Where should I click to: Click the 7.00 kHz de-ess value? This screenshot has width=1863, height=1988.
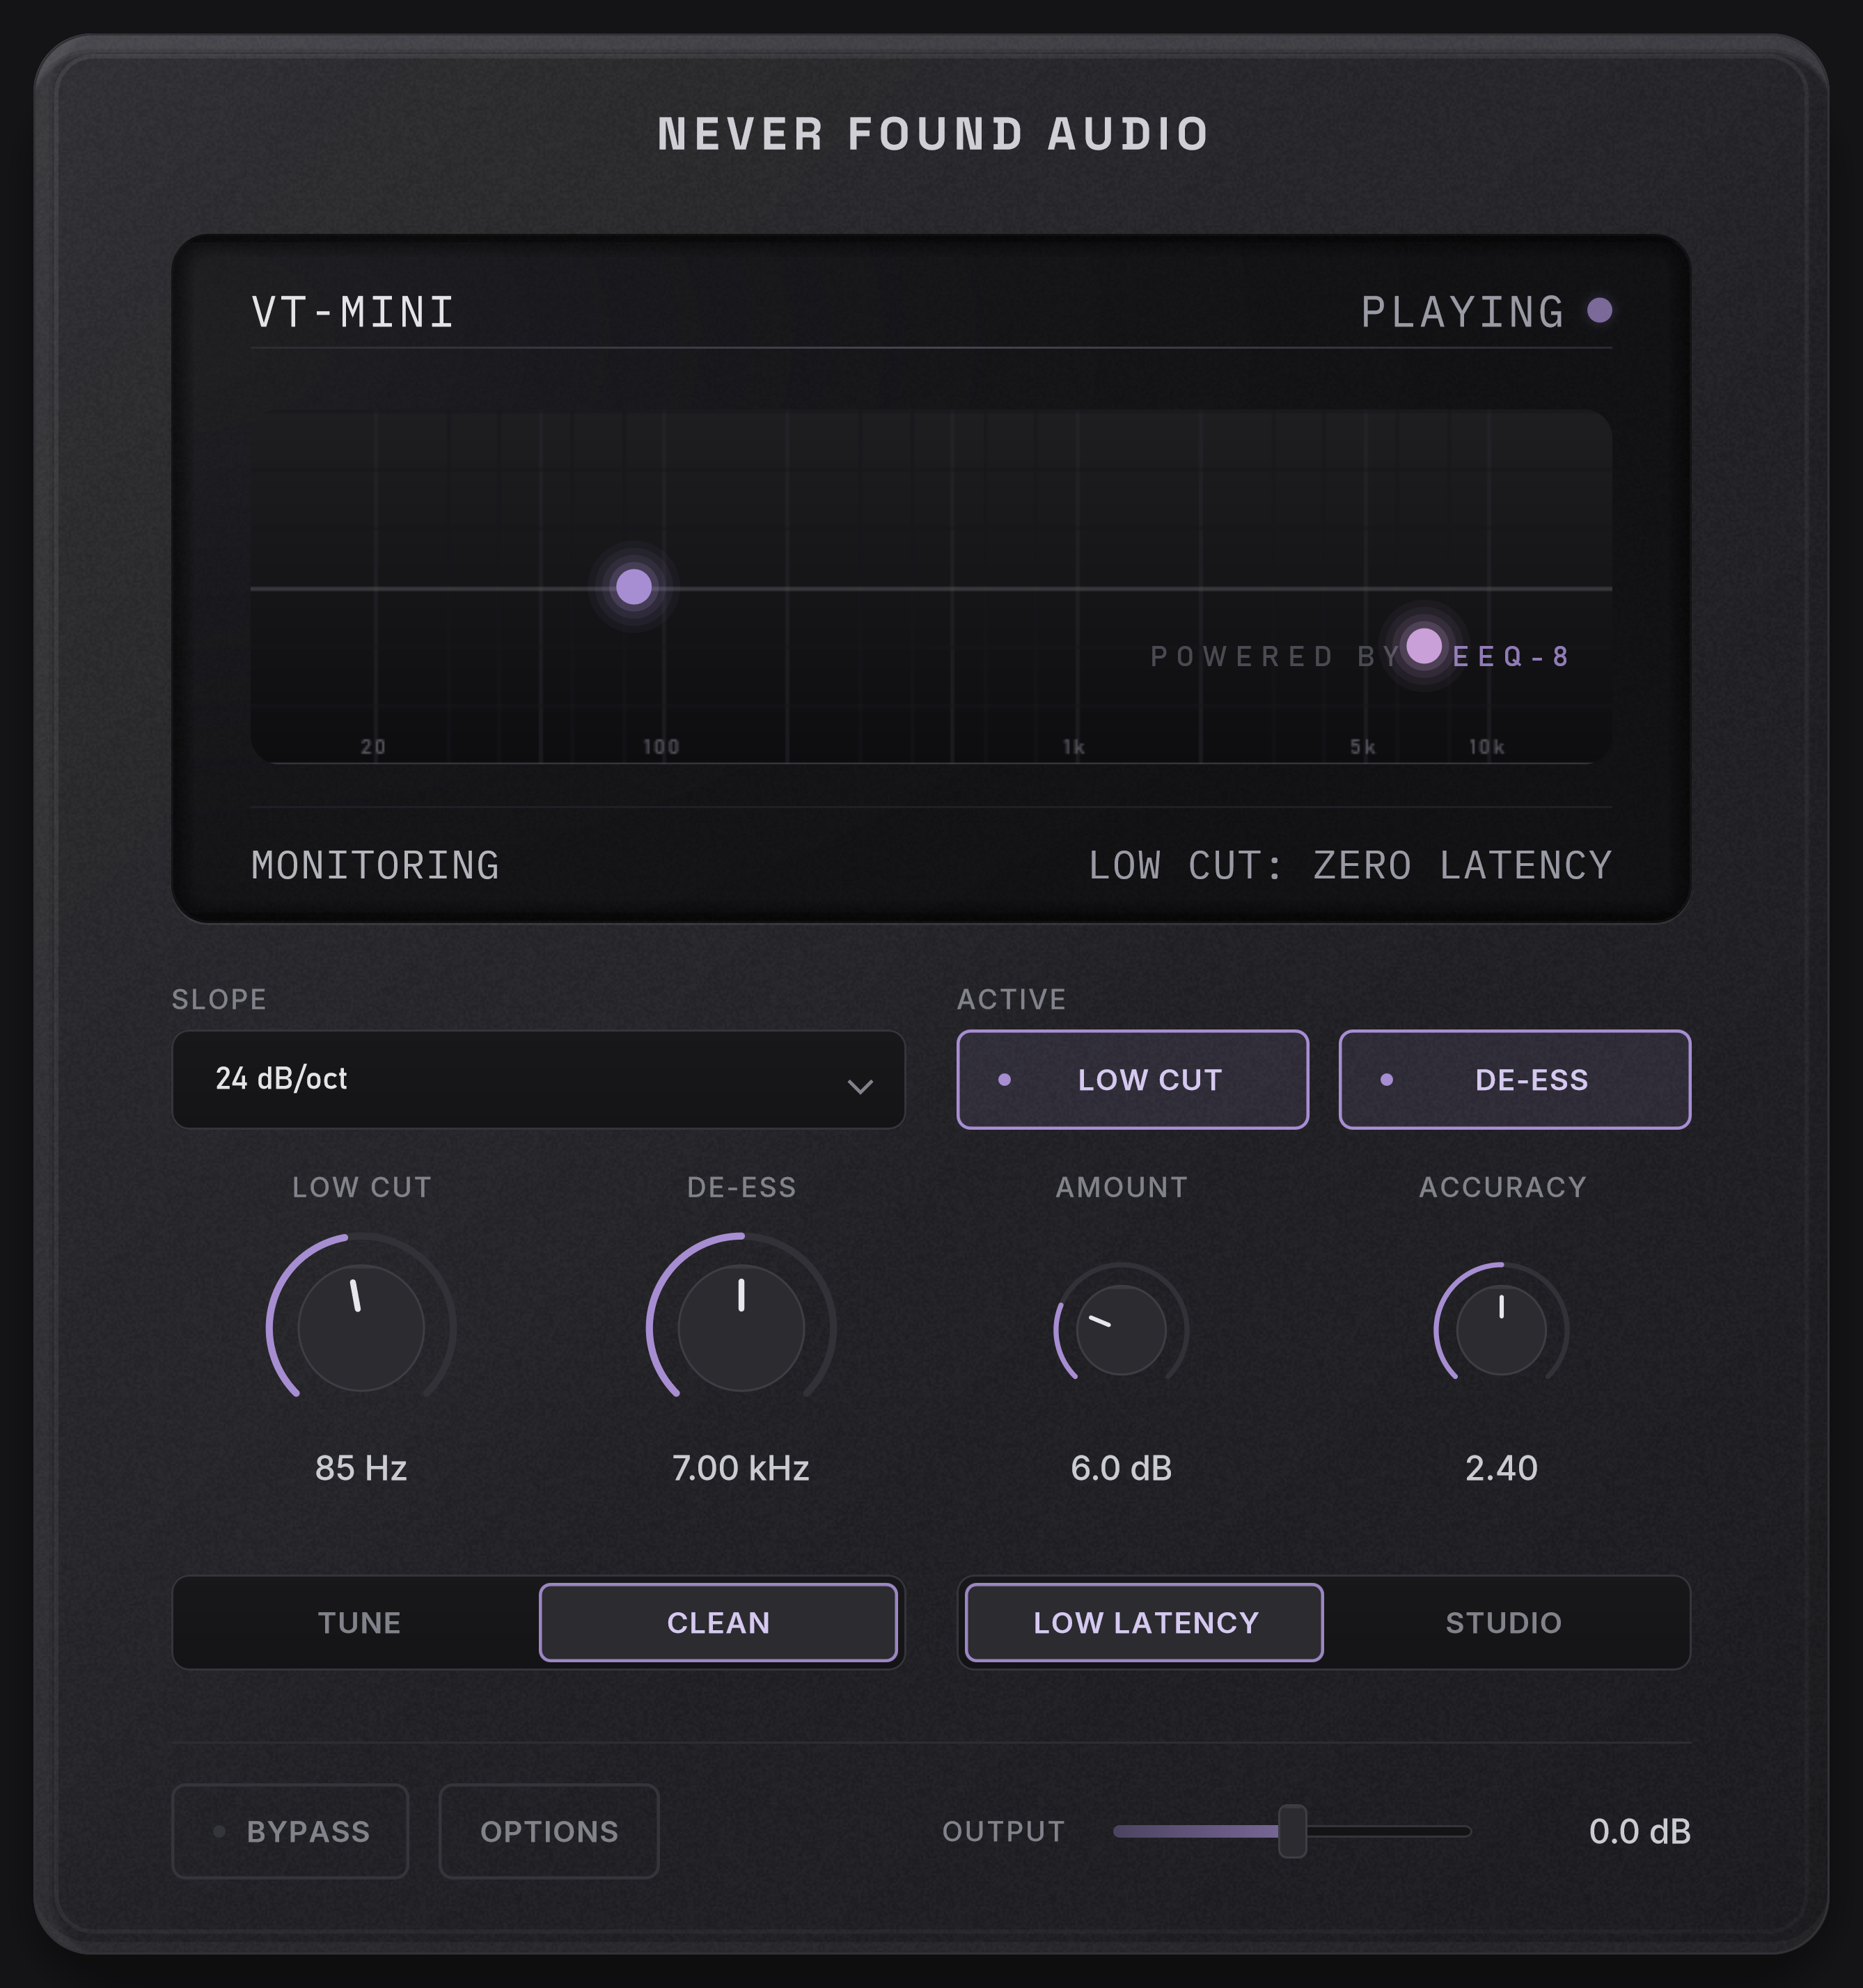pos(741,1467)
